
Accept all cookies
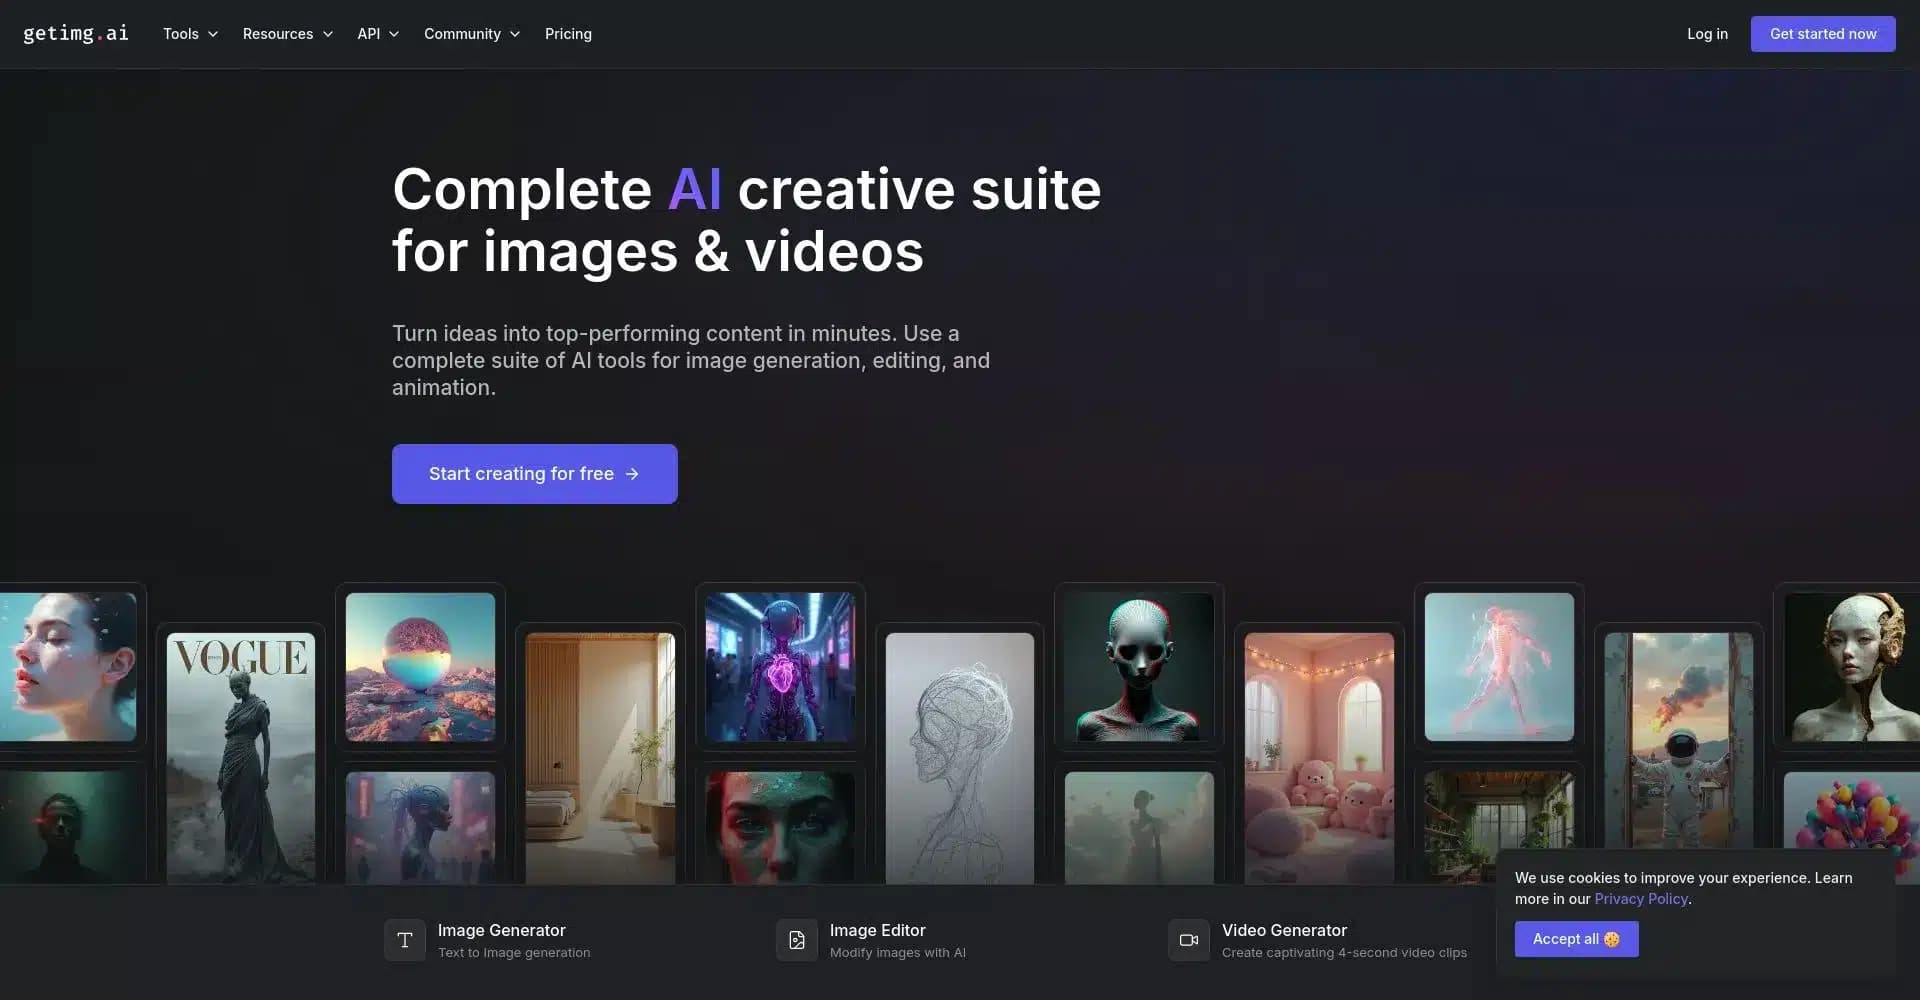[1576, 939]
